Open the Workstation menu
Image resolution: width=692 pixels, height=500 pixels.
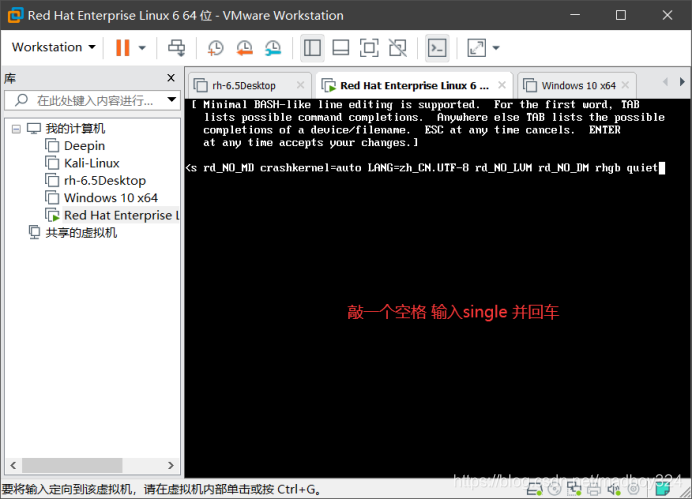pos(53,47)
